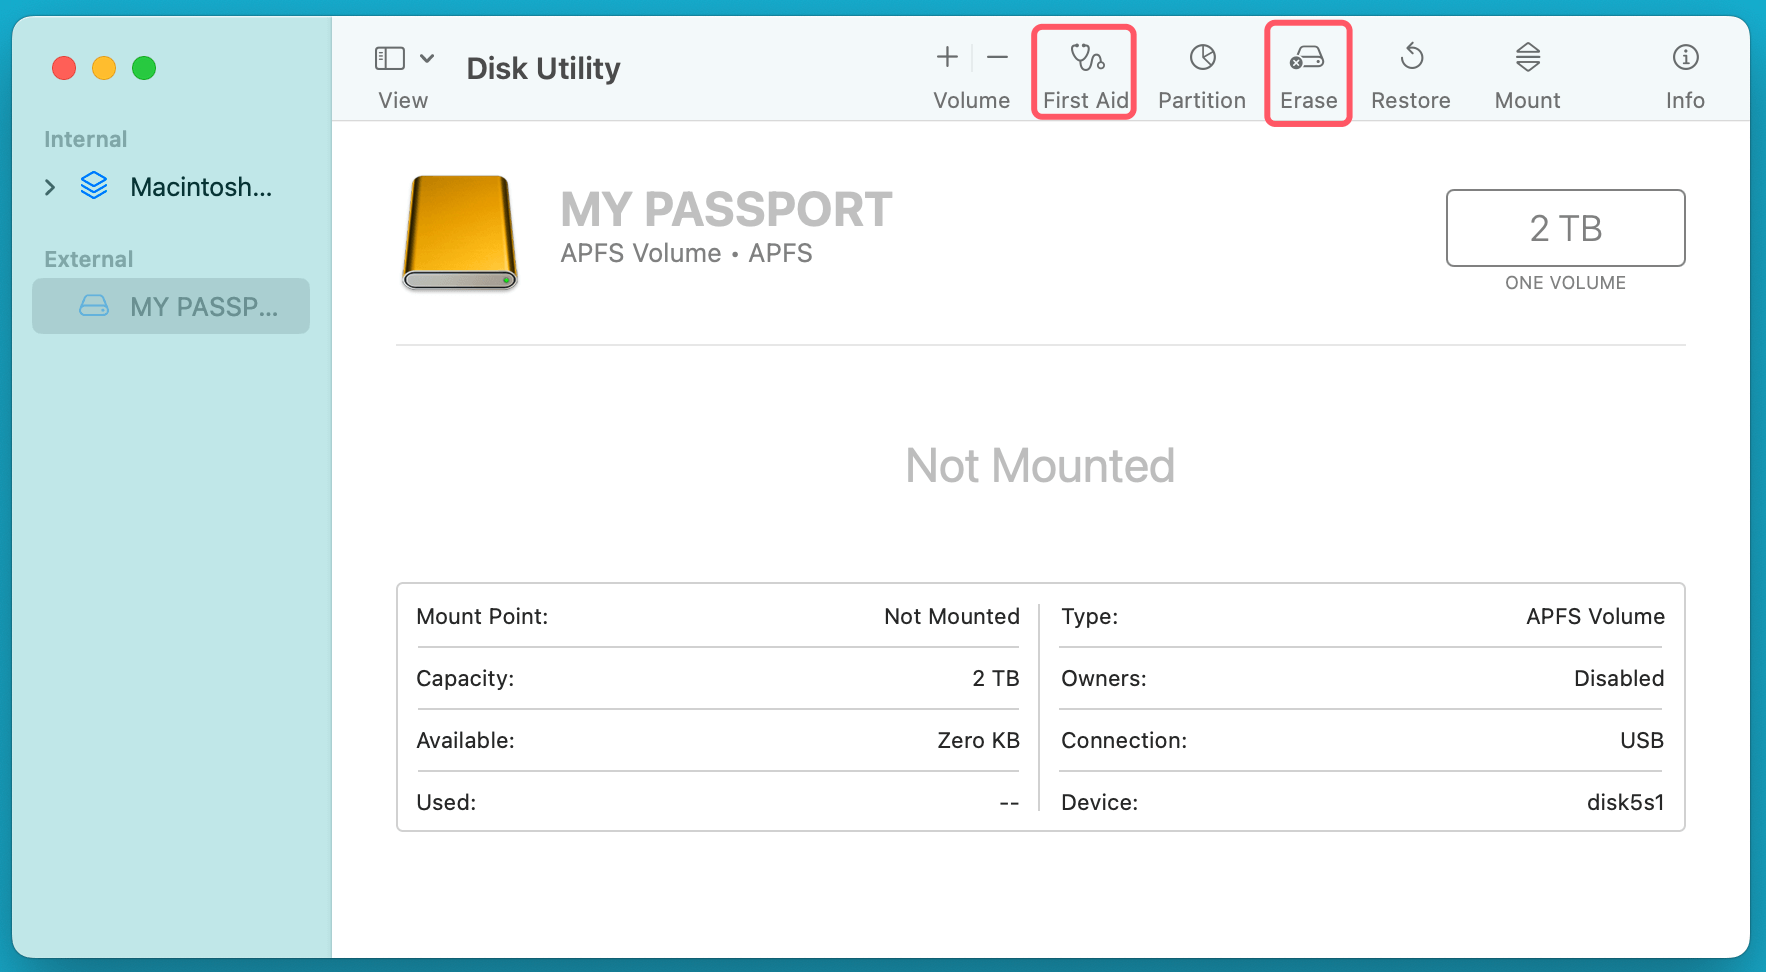Mount the volume using Mount icon

1527,58
